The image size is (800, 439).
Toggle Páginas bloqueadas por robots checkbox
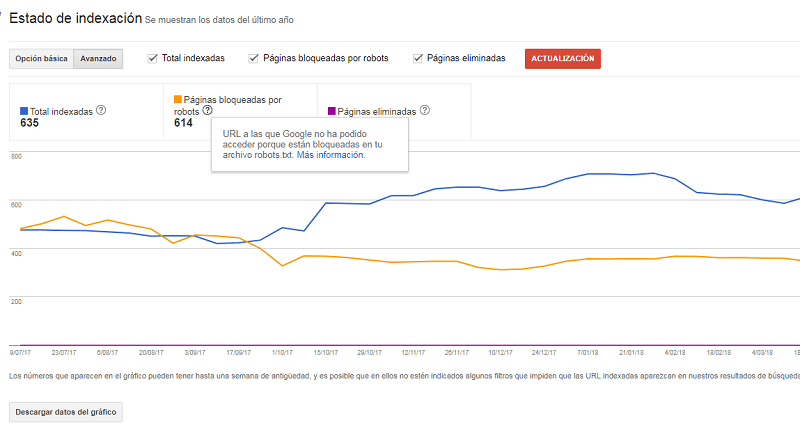[253, 59]
